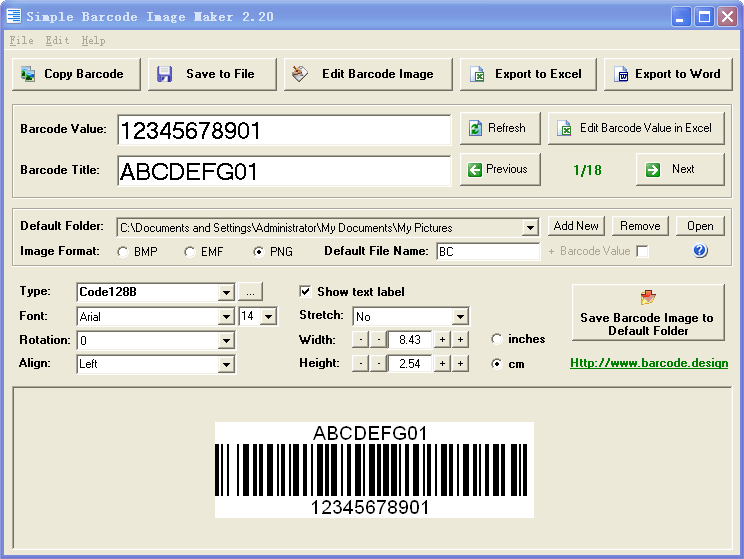Viewport: 744px width, 559px height.
Task: Open the Edit menu
Action: pyautogui.click(x=57, y=41)
